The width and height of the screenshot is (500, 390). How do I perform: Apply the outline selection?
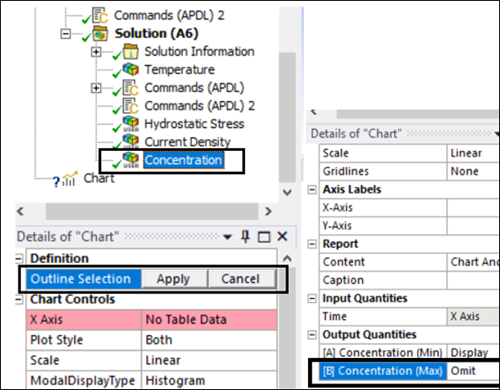point(174,279)
